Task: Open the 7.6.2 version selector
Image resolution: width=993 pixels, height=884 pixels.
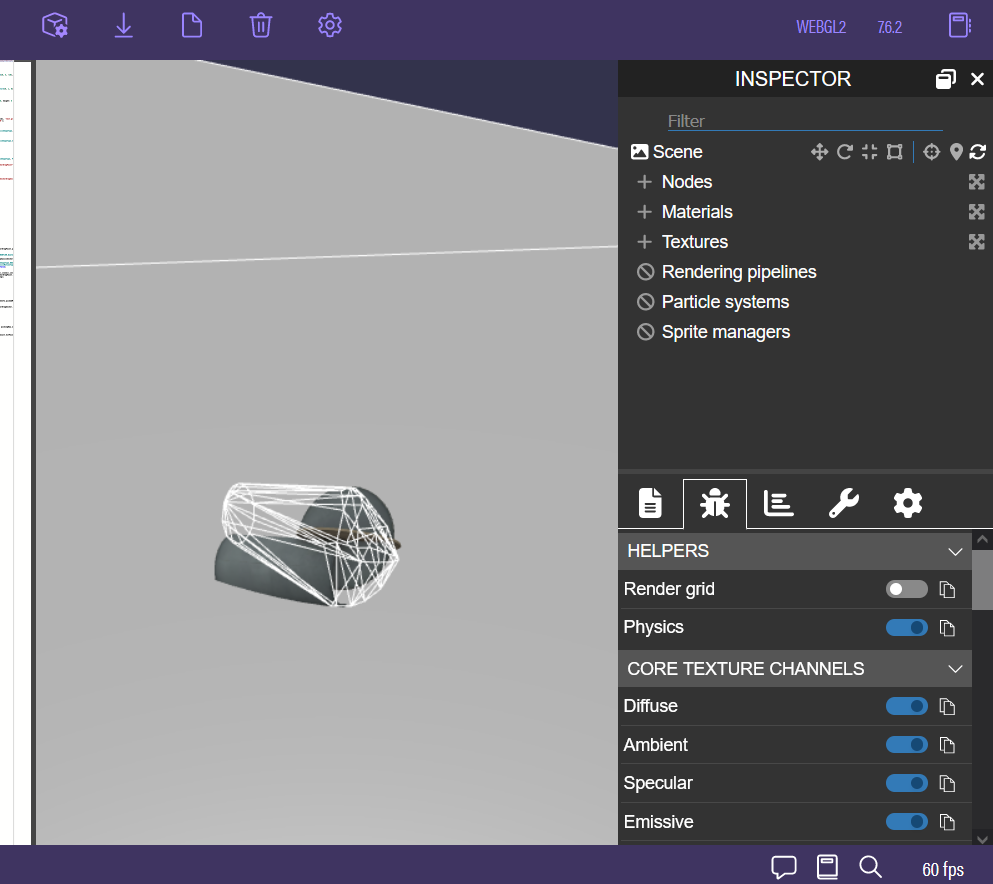Action: [889, 27]
